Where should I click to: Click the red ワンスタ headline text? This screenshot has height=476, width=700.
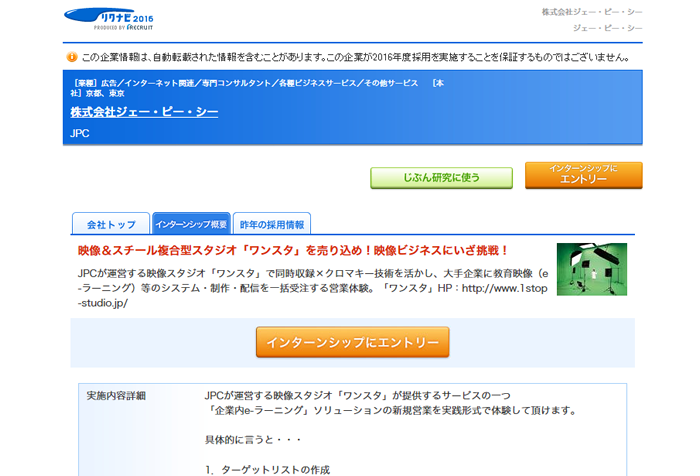(293, 251)
